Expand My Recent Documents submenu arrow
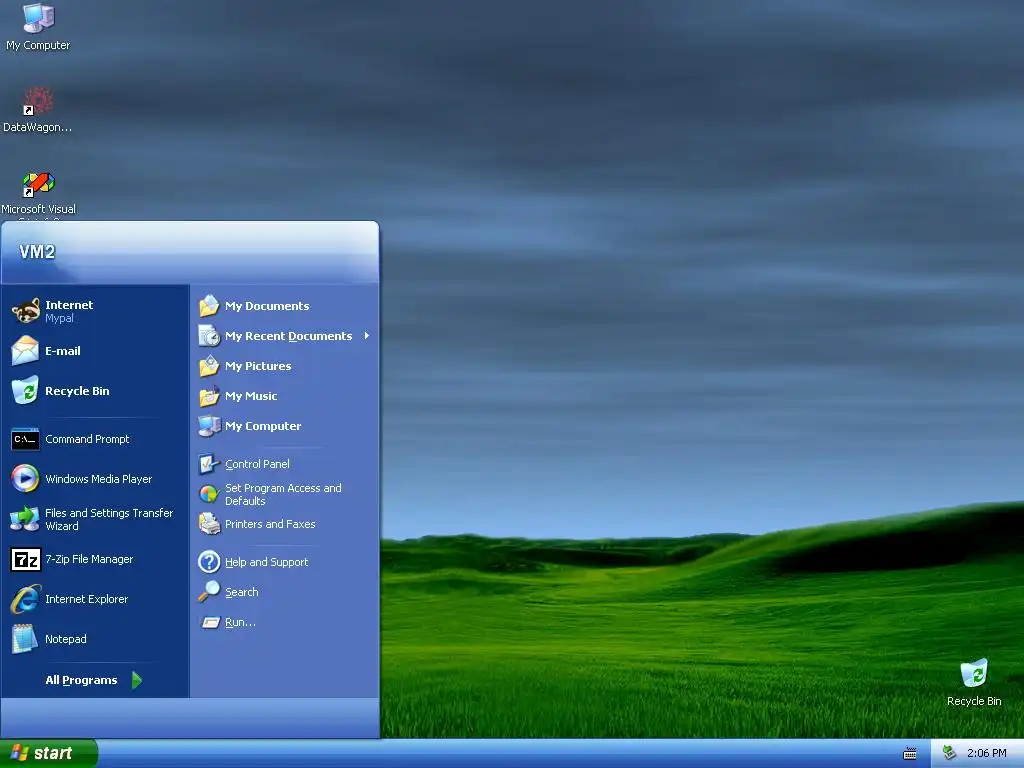1024x768 pixels. tap(366, 336)
